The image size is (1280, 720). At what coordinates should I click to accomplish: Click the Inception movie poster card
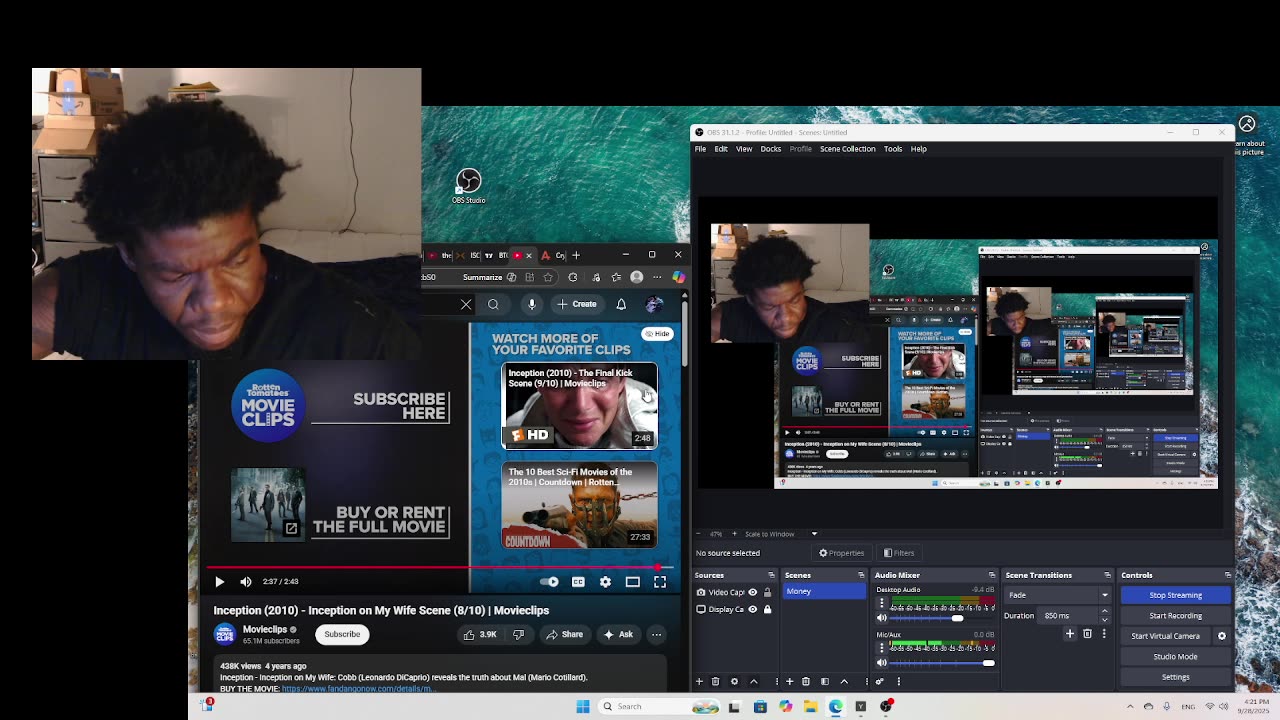coord(268,504)
